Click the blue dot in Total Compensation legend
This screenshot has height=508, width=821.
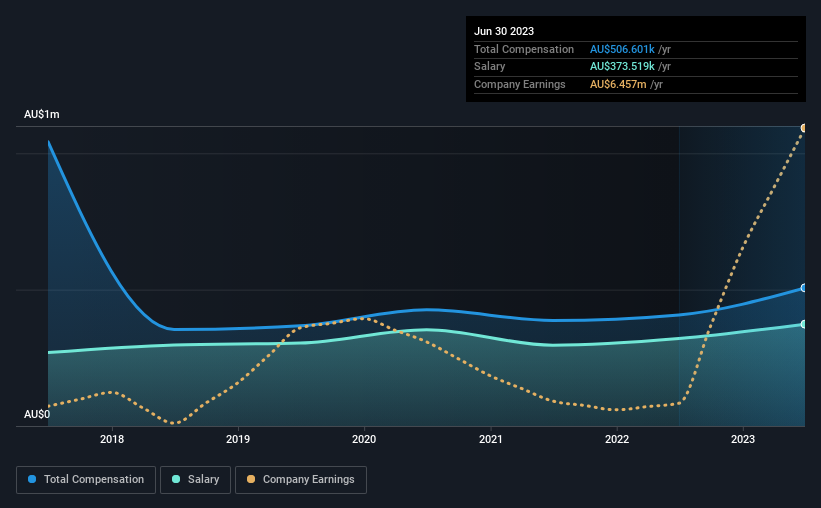(32, 479)
